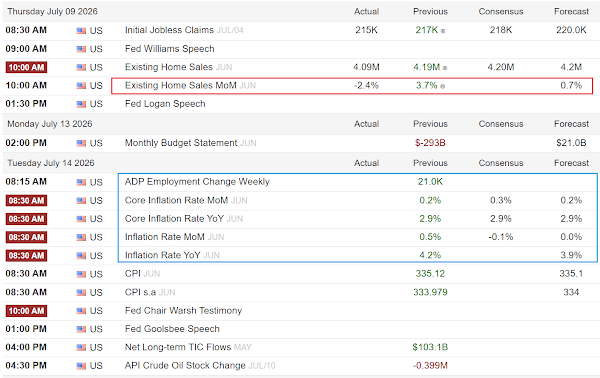Click US flag icon beside Initial Jobless Claims

(x=81, y=31)
